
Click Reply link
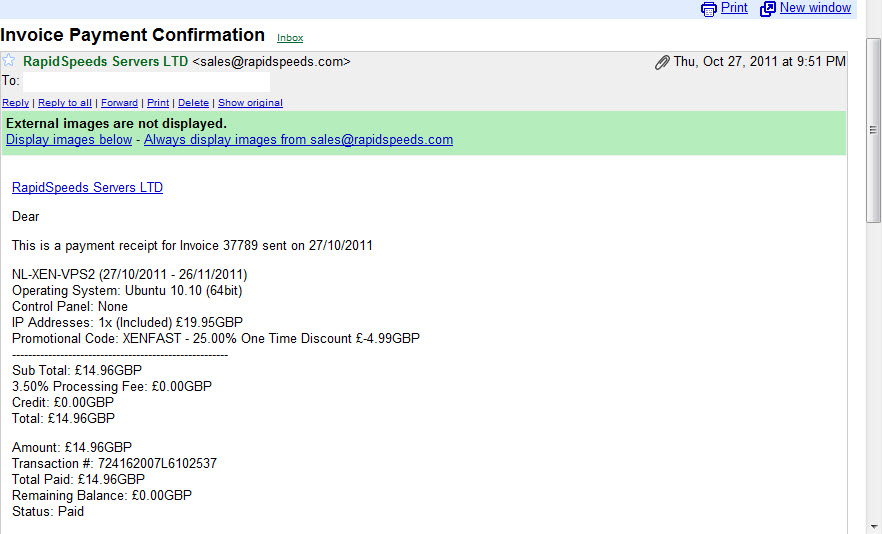(x=16, y=102)
